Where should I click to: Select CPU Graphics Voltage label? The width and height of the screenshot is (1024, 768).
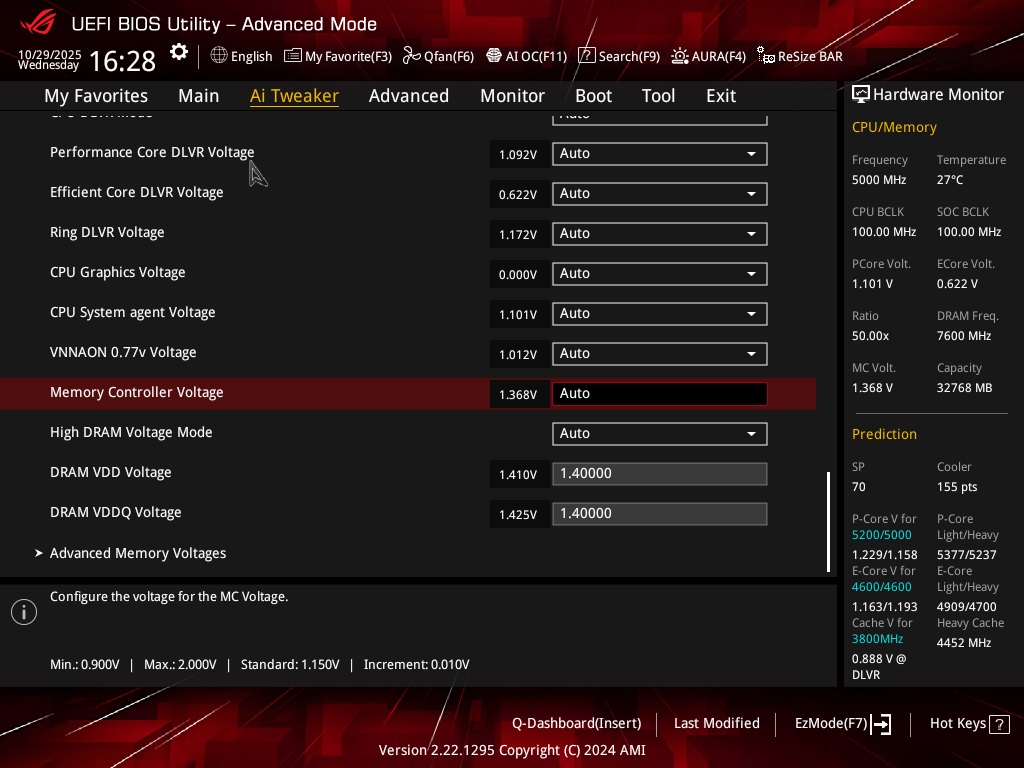tap(118, 272)
